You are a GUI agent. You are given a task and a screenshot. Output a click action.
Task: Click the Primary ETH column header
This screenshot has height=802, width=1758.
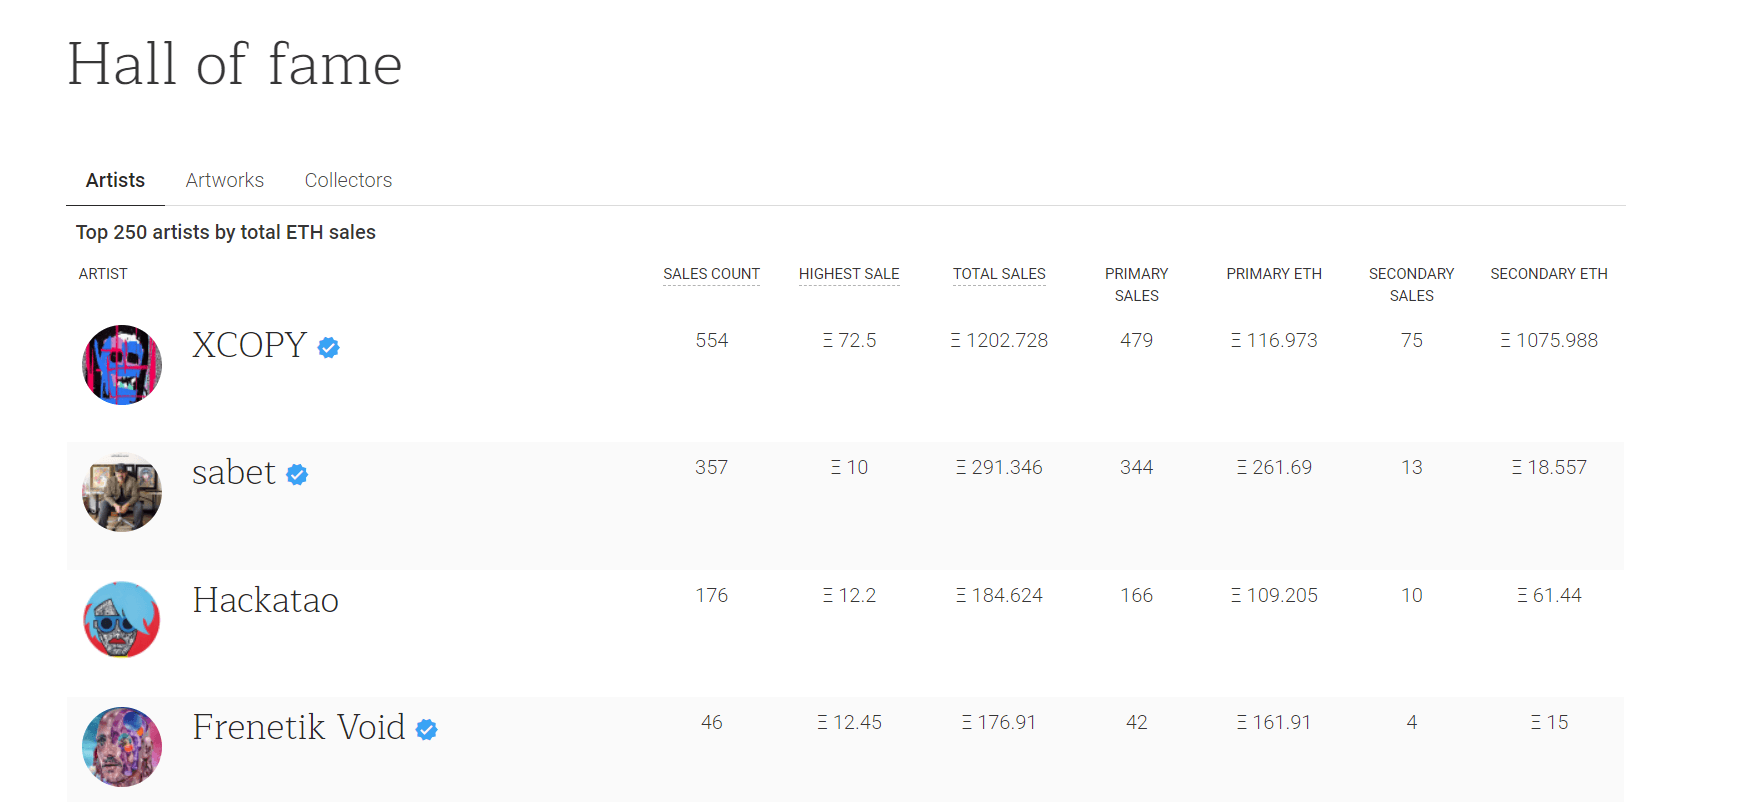pyautogui.click(x=1274, y=274)
